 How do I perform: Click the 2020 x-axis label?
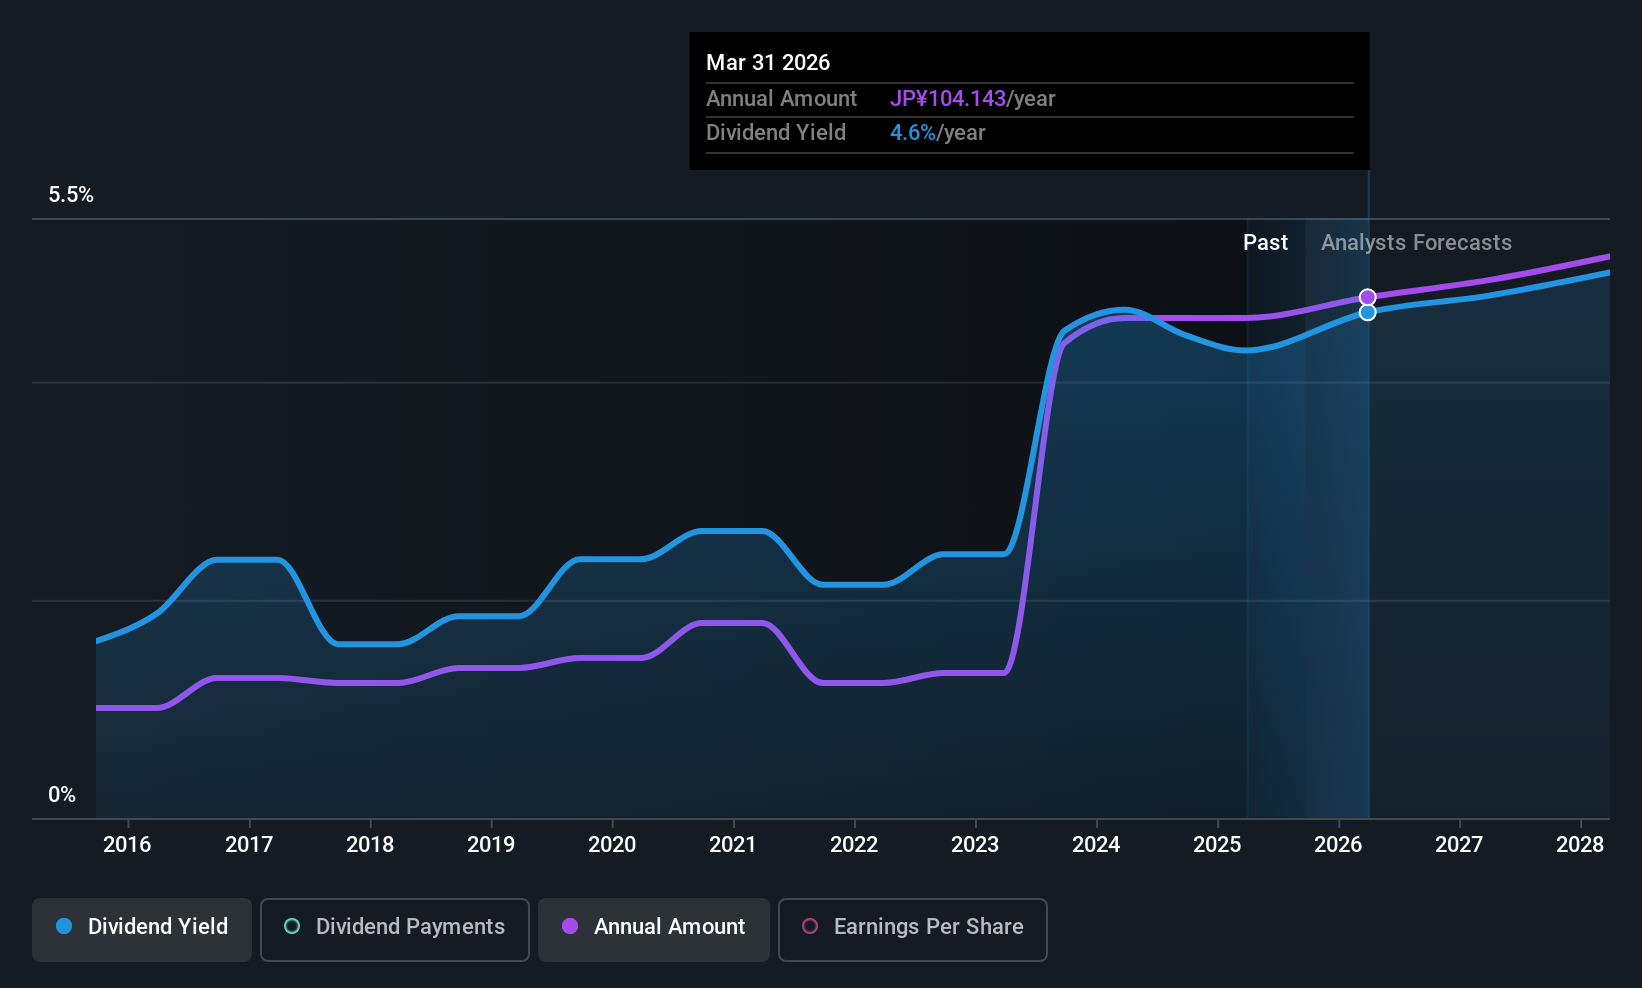point(612,845)
